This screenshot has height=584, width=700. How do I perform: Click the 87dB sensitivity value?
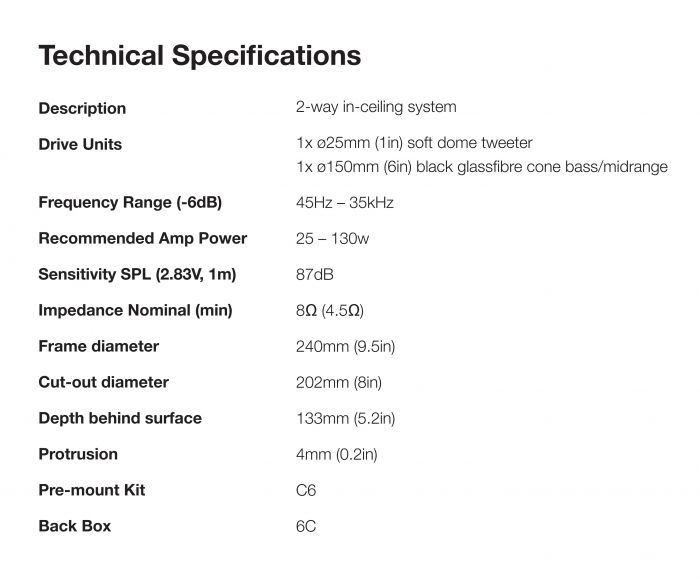coord(316,274)
